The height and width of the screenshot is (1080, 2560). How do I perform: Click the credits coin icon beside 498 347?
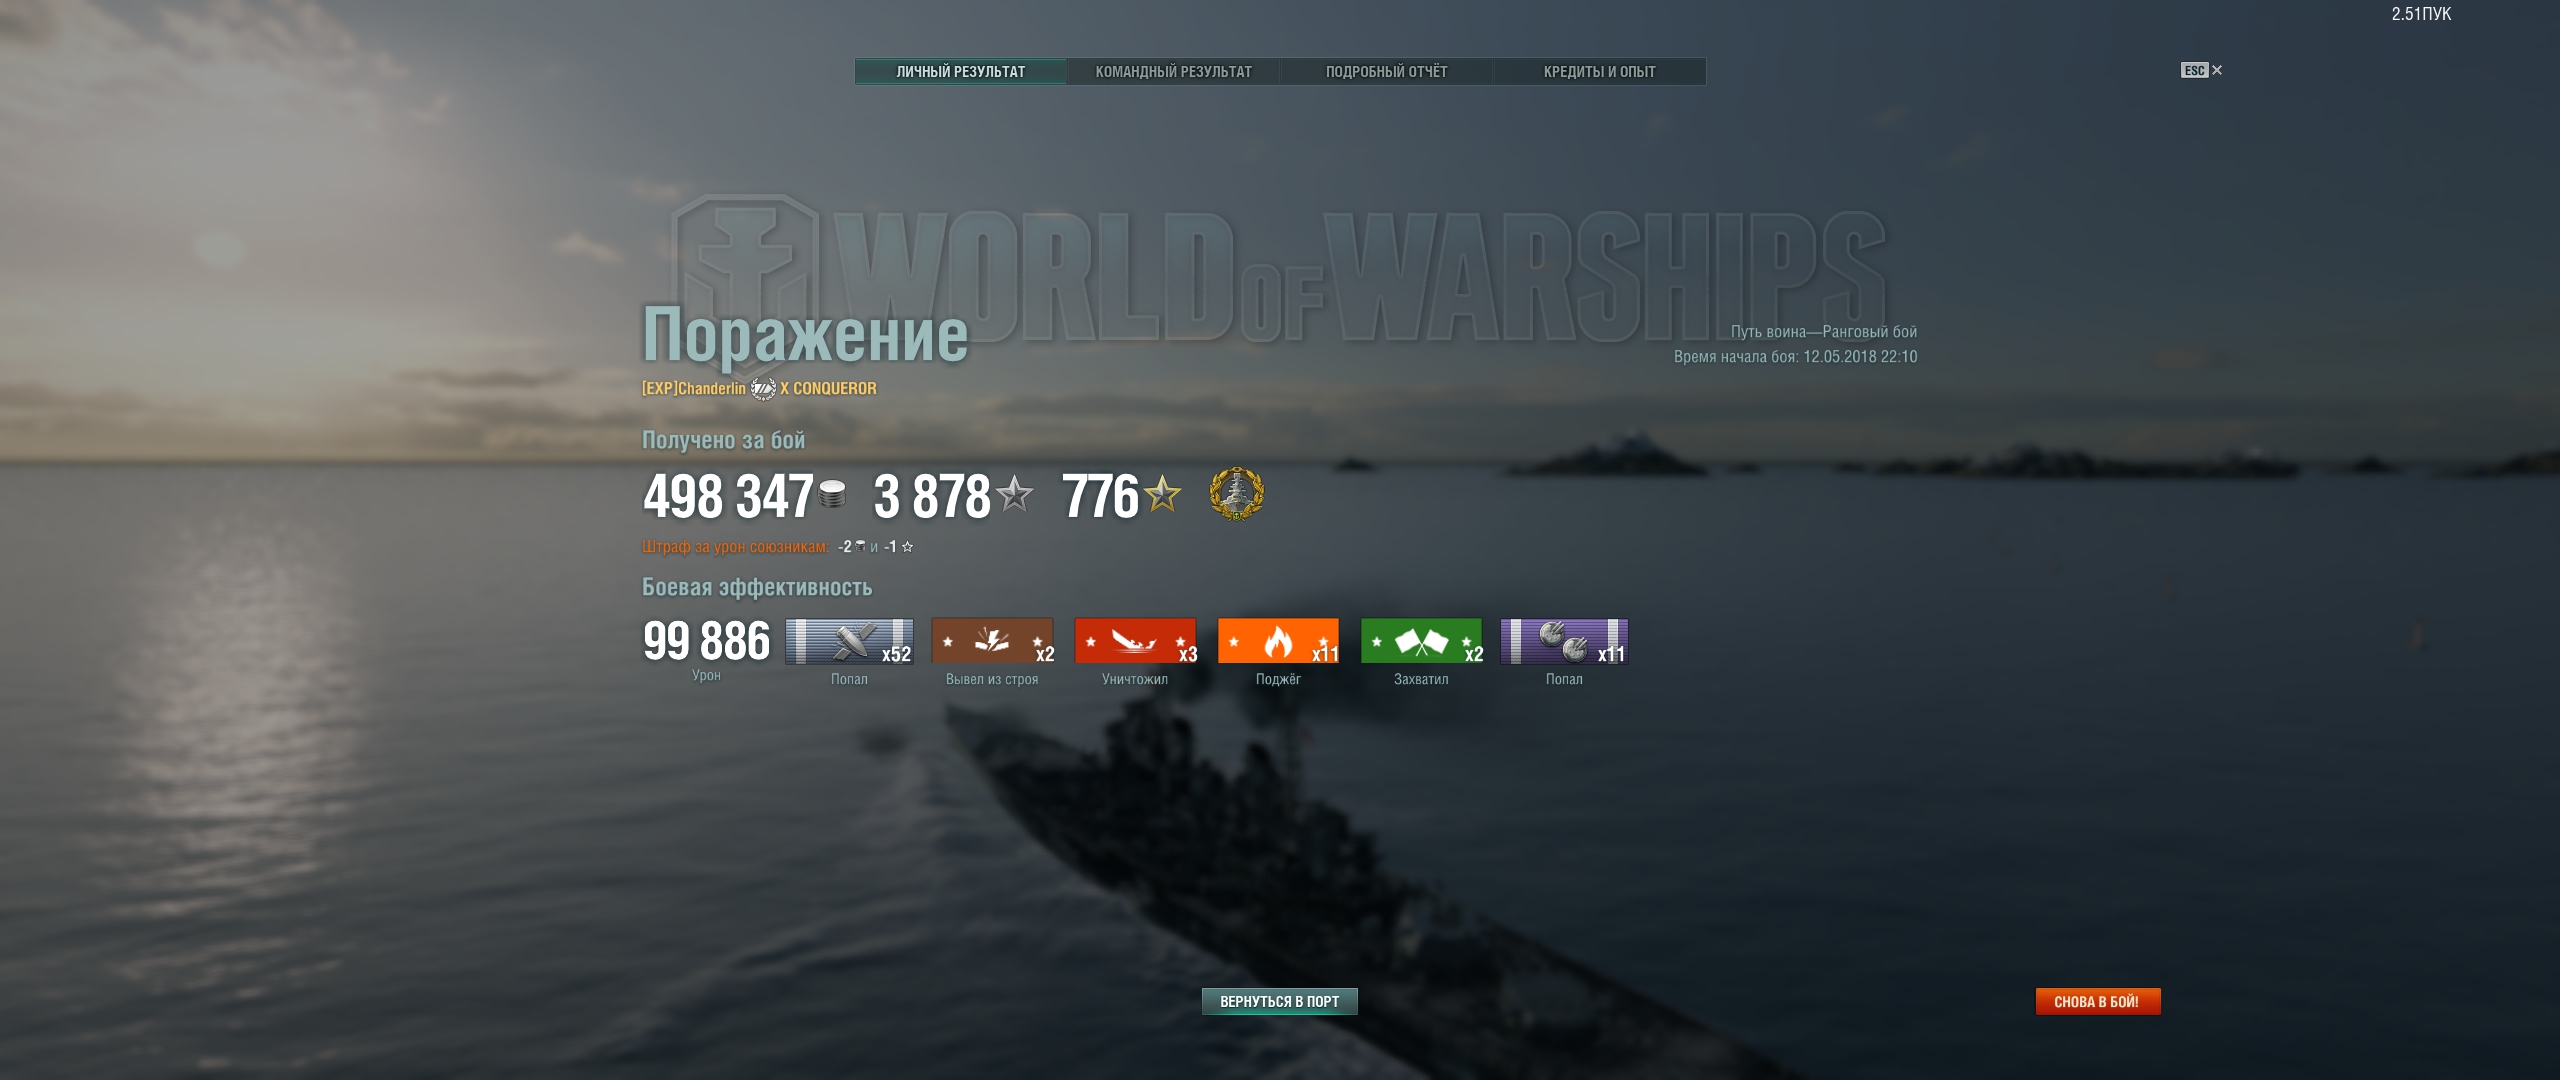point(832,494)
